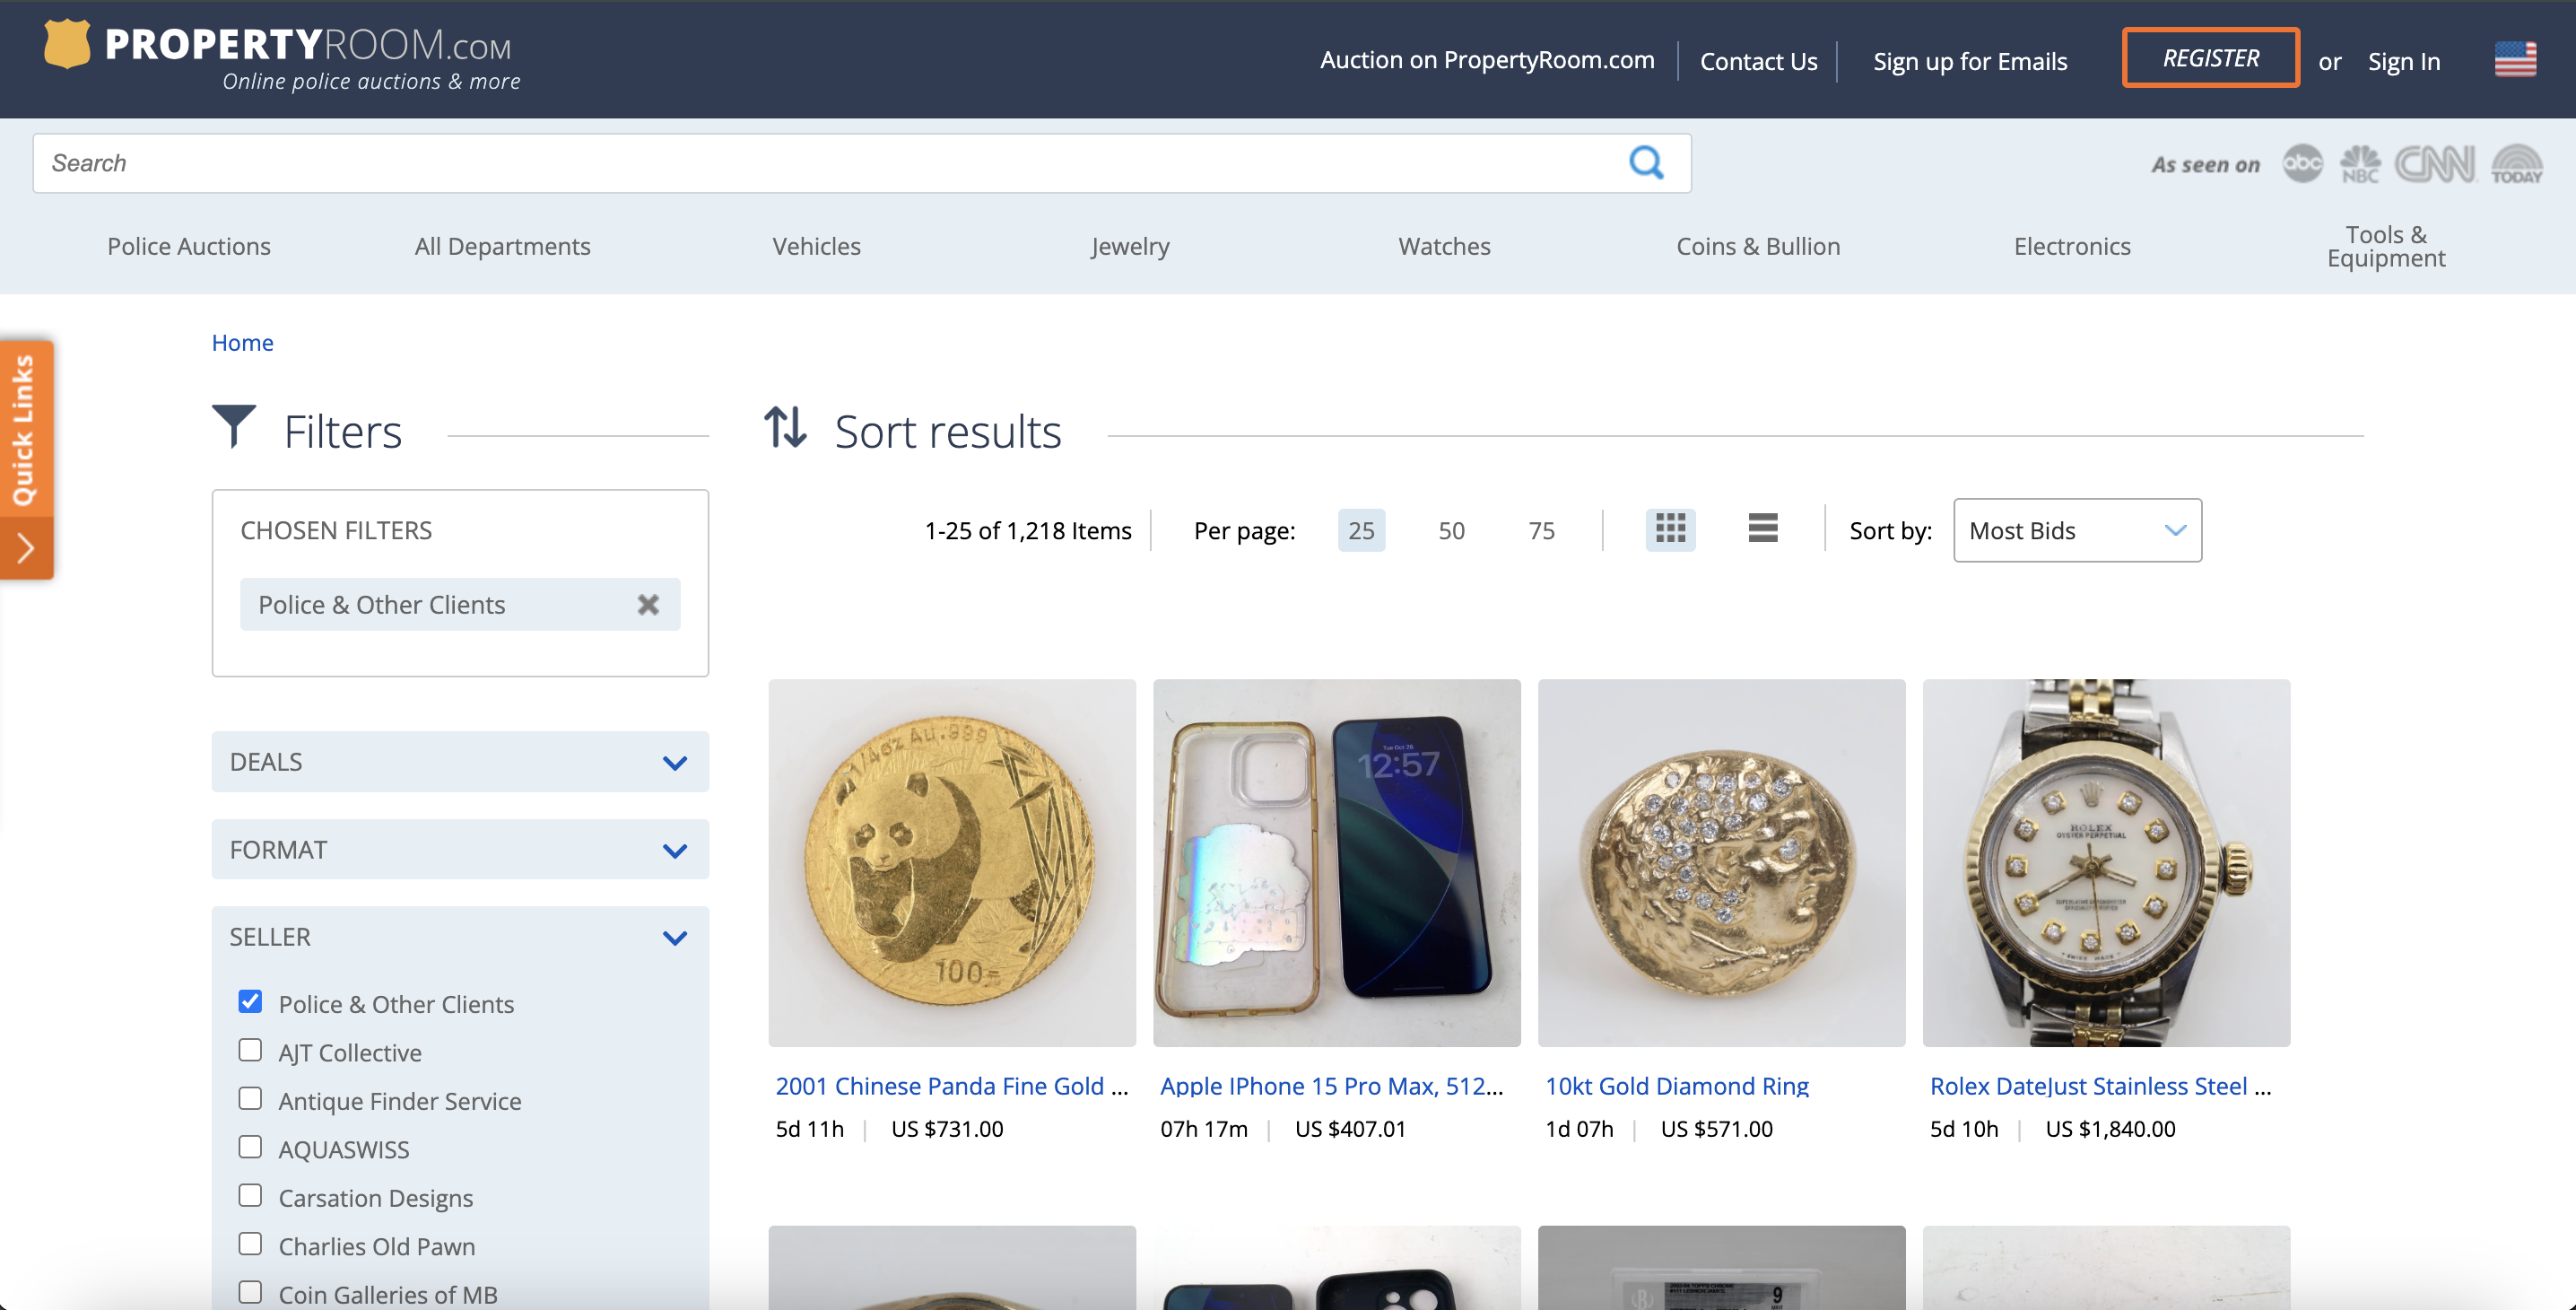
Task: Click the search magnifier icon
Action: pos(1645,162)
